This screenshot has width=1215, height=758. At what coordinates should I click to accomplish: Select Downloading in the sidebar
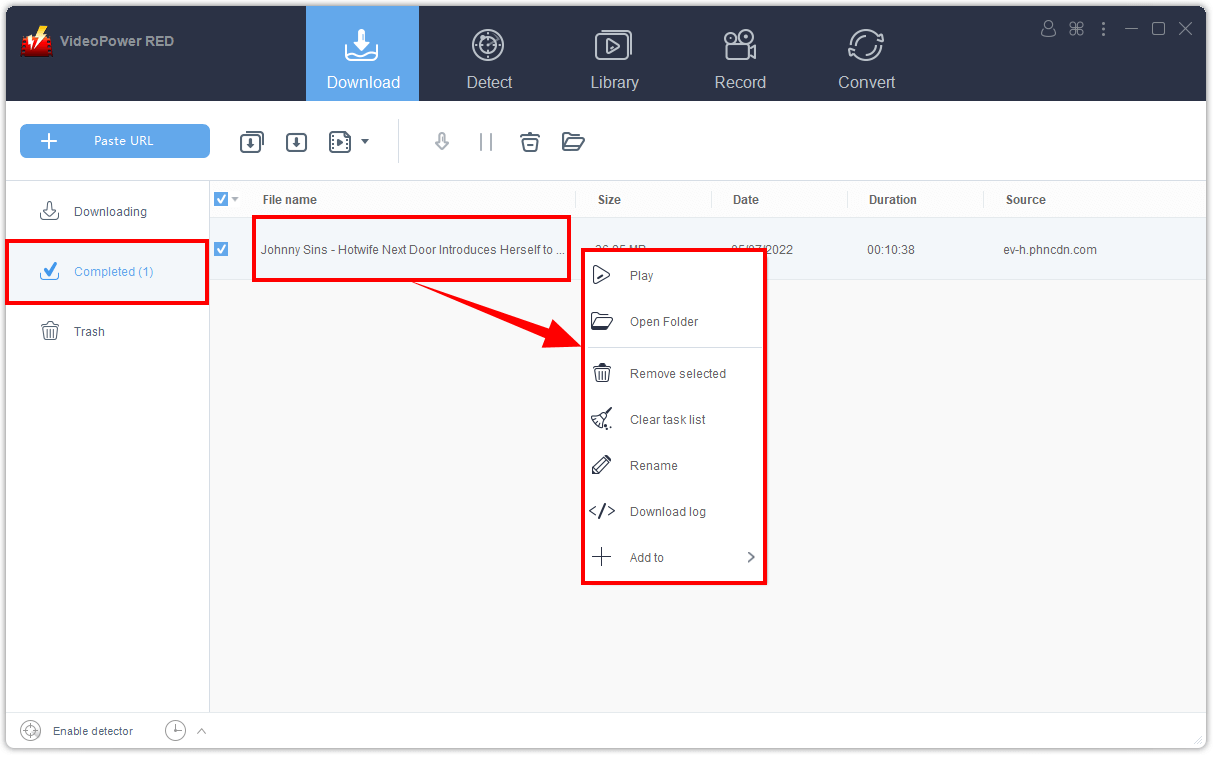(x=108, y=212)
